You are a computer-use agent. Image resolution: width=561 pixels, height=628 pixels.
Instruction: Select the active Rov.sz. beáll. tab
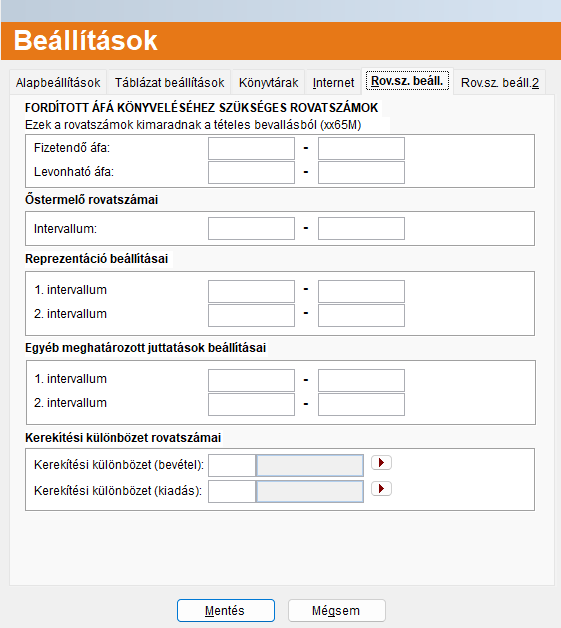(x=407, y=81)
